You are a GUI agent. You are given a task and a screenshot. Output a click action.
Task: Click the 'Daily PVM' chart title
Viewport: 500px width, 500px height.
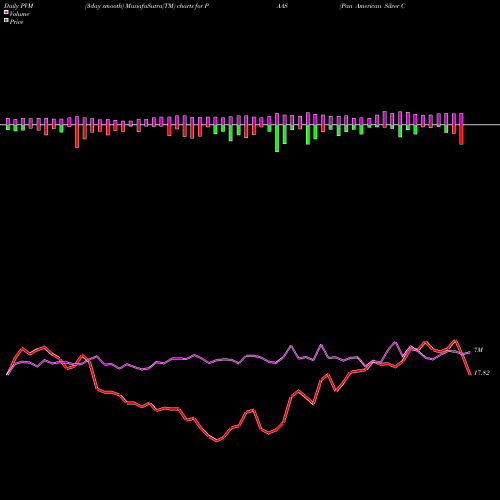coord(20,6)
